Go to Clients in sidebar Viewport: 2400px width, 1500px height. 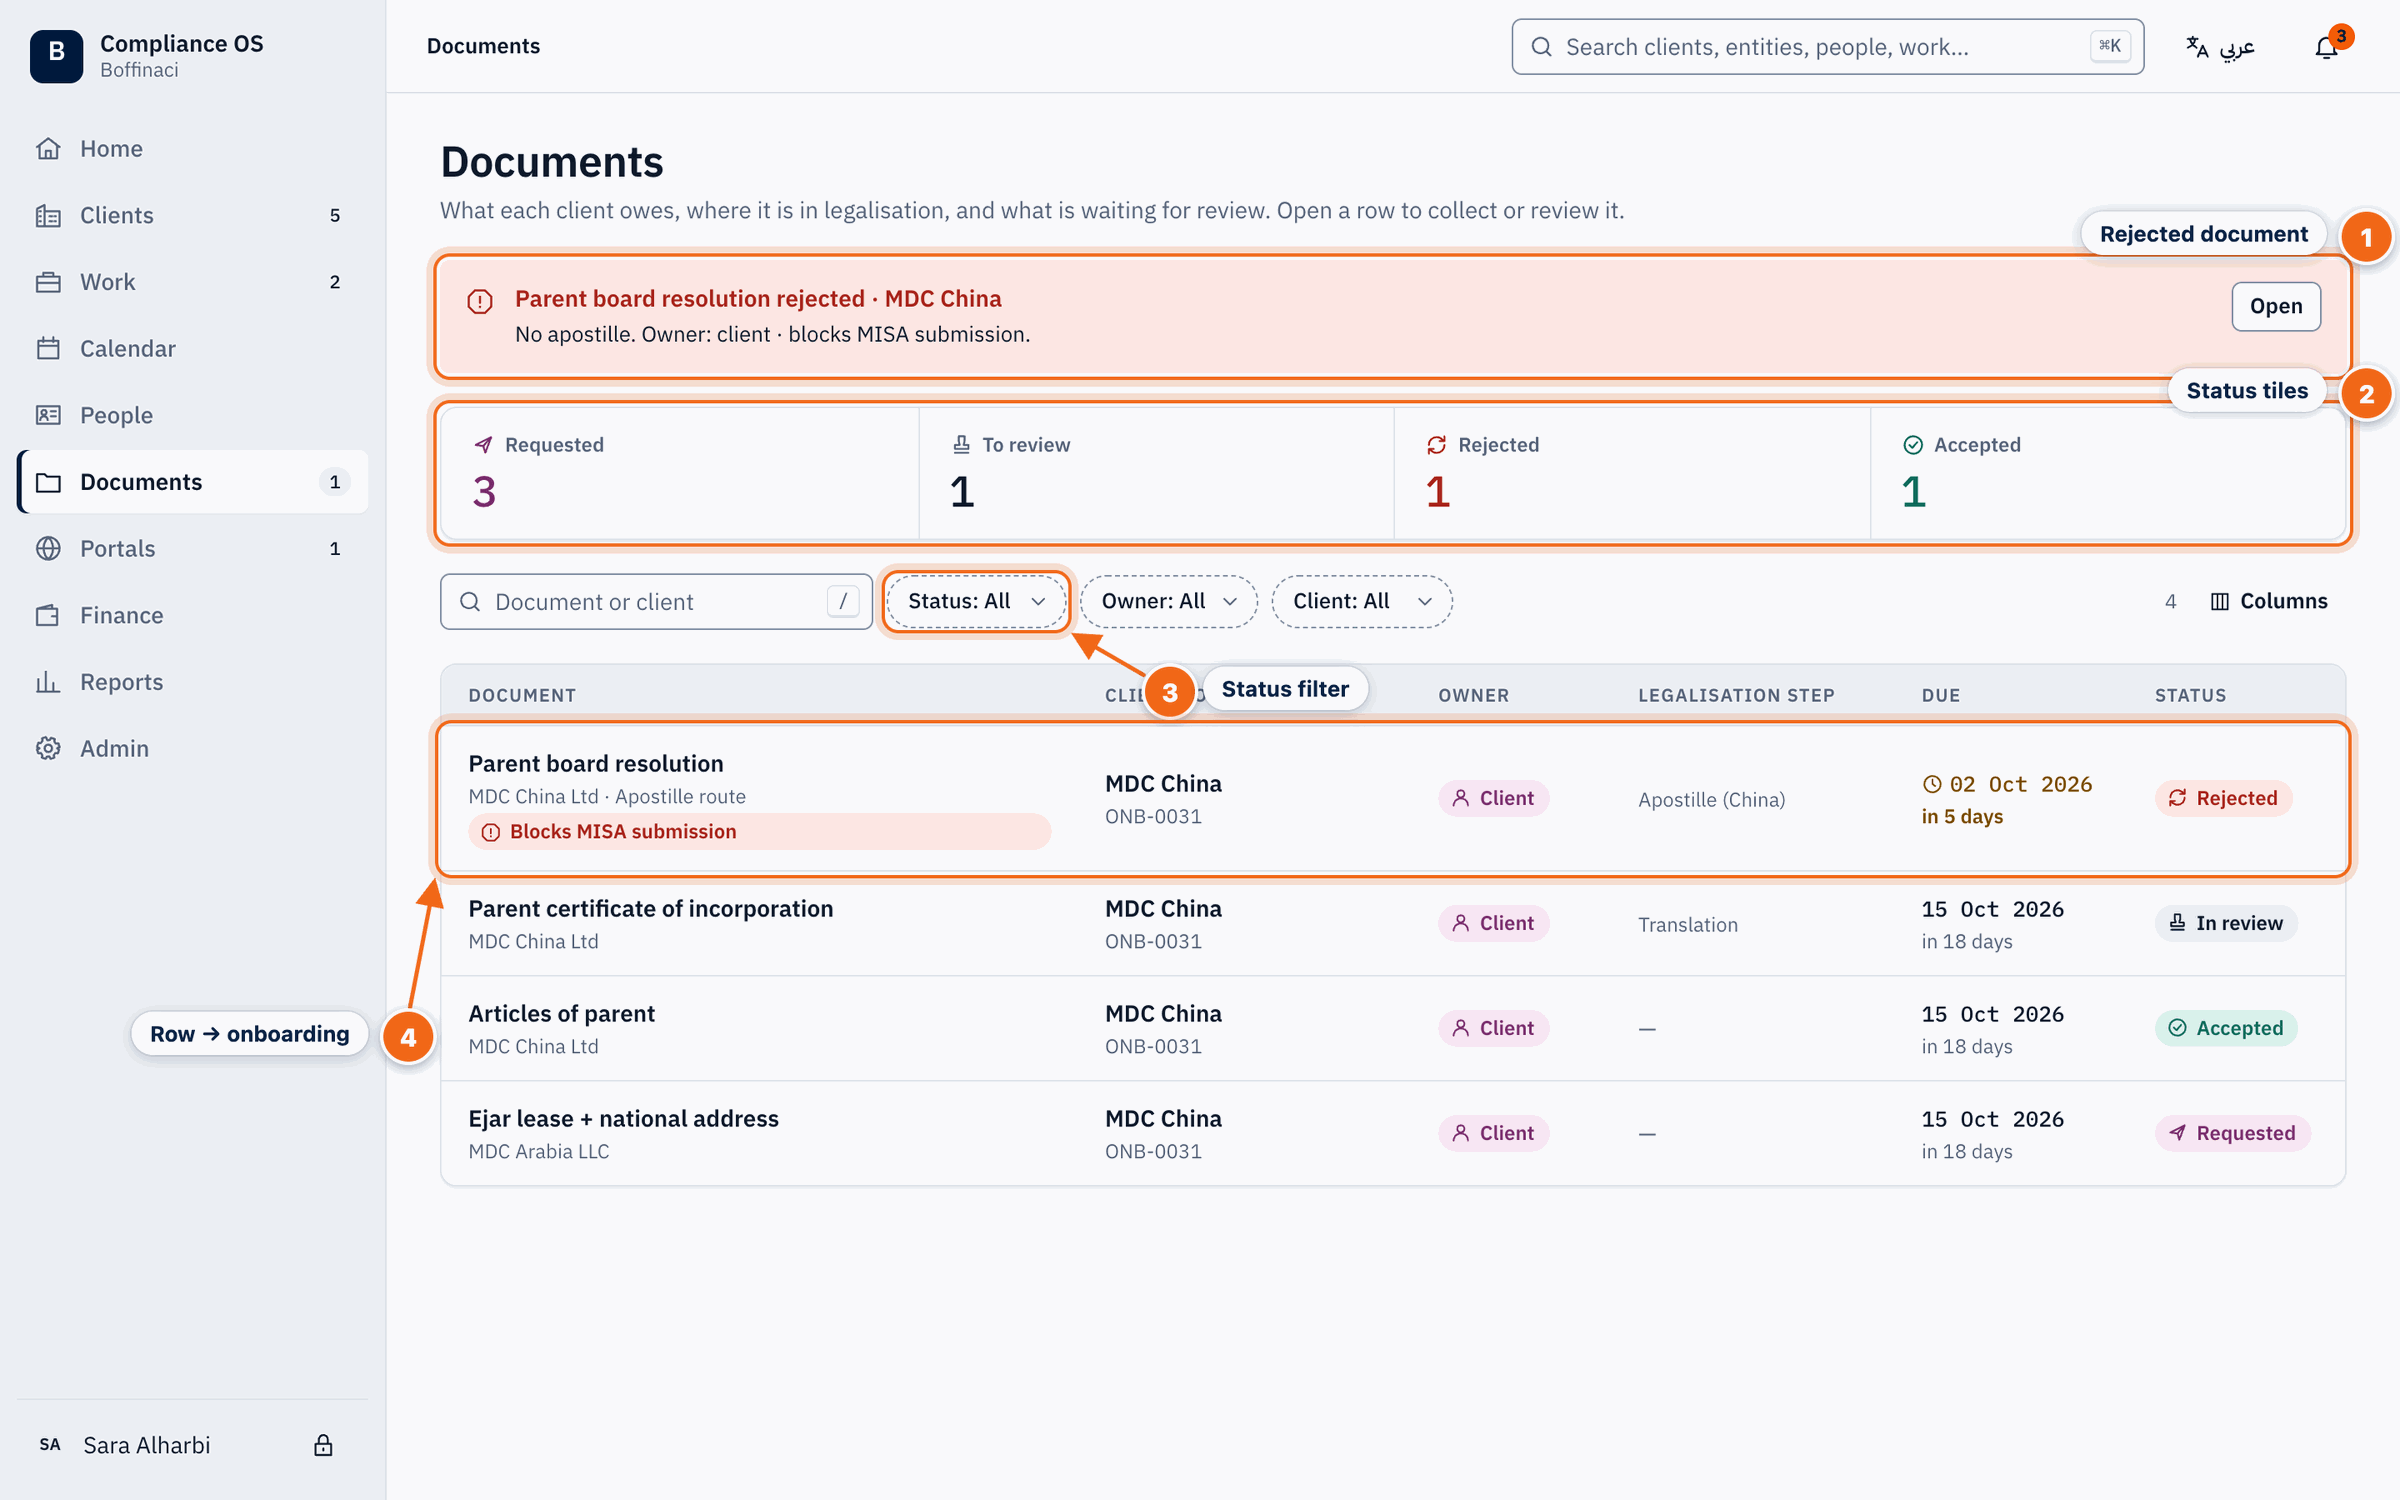(193, 215)
